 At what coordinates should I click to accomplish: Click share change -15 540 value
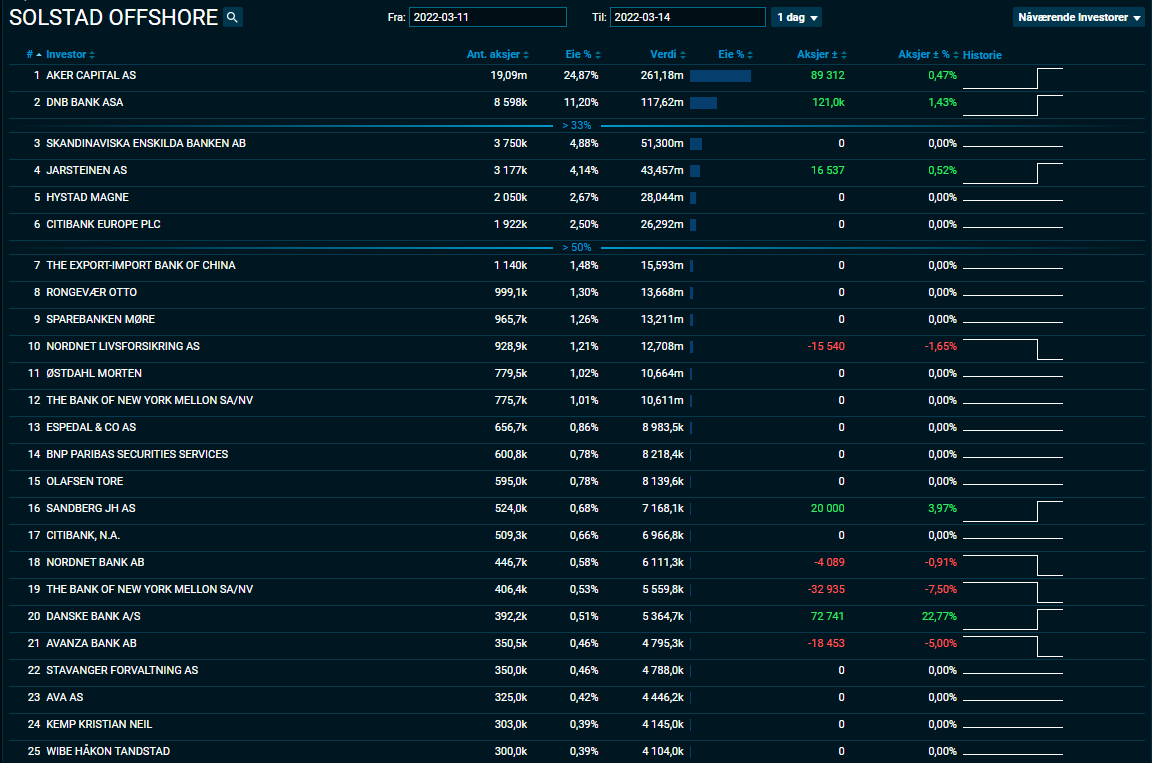click(826, 346)
